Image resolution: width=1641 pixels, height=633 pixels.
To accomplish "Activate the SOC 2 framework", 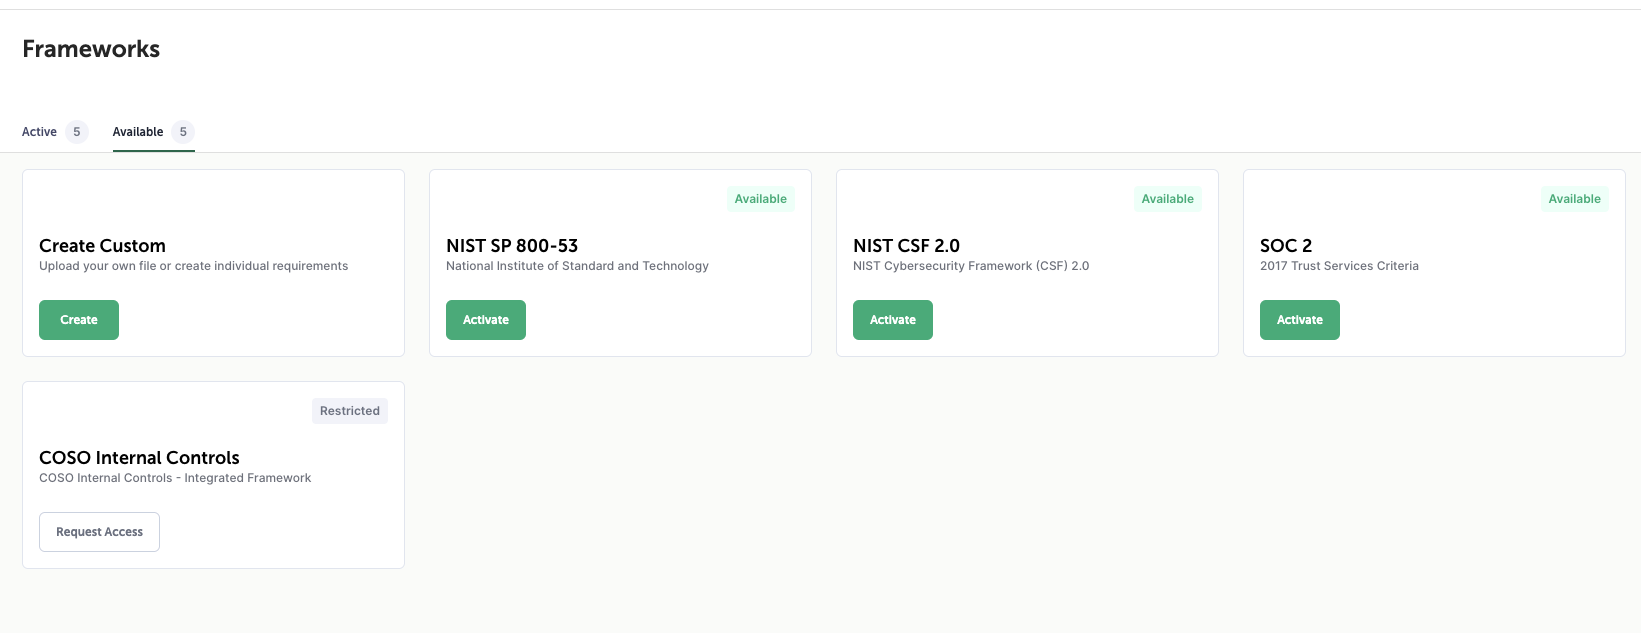I will point(1299,320).
